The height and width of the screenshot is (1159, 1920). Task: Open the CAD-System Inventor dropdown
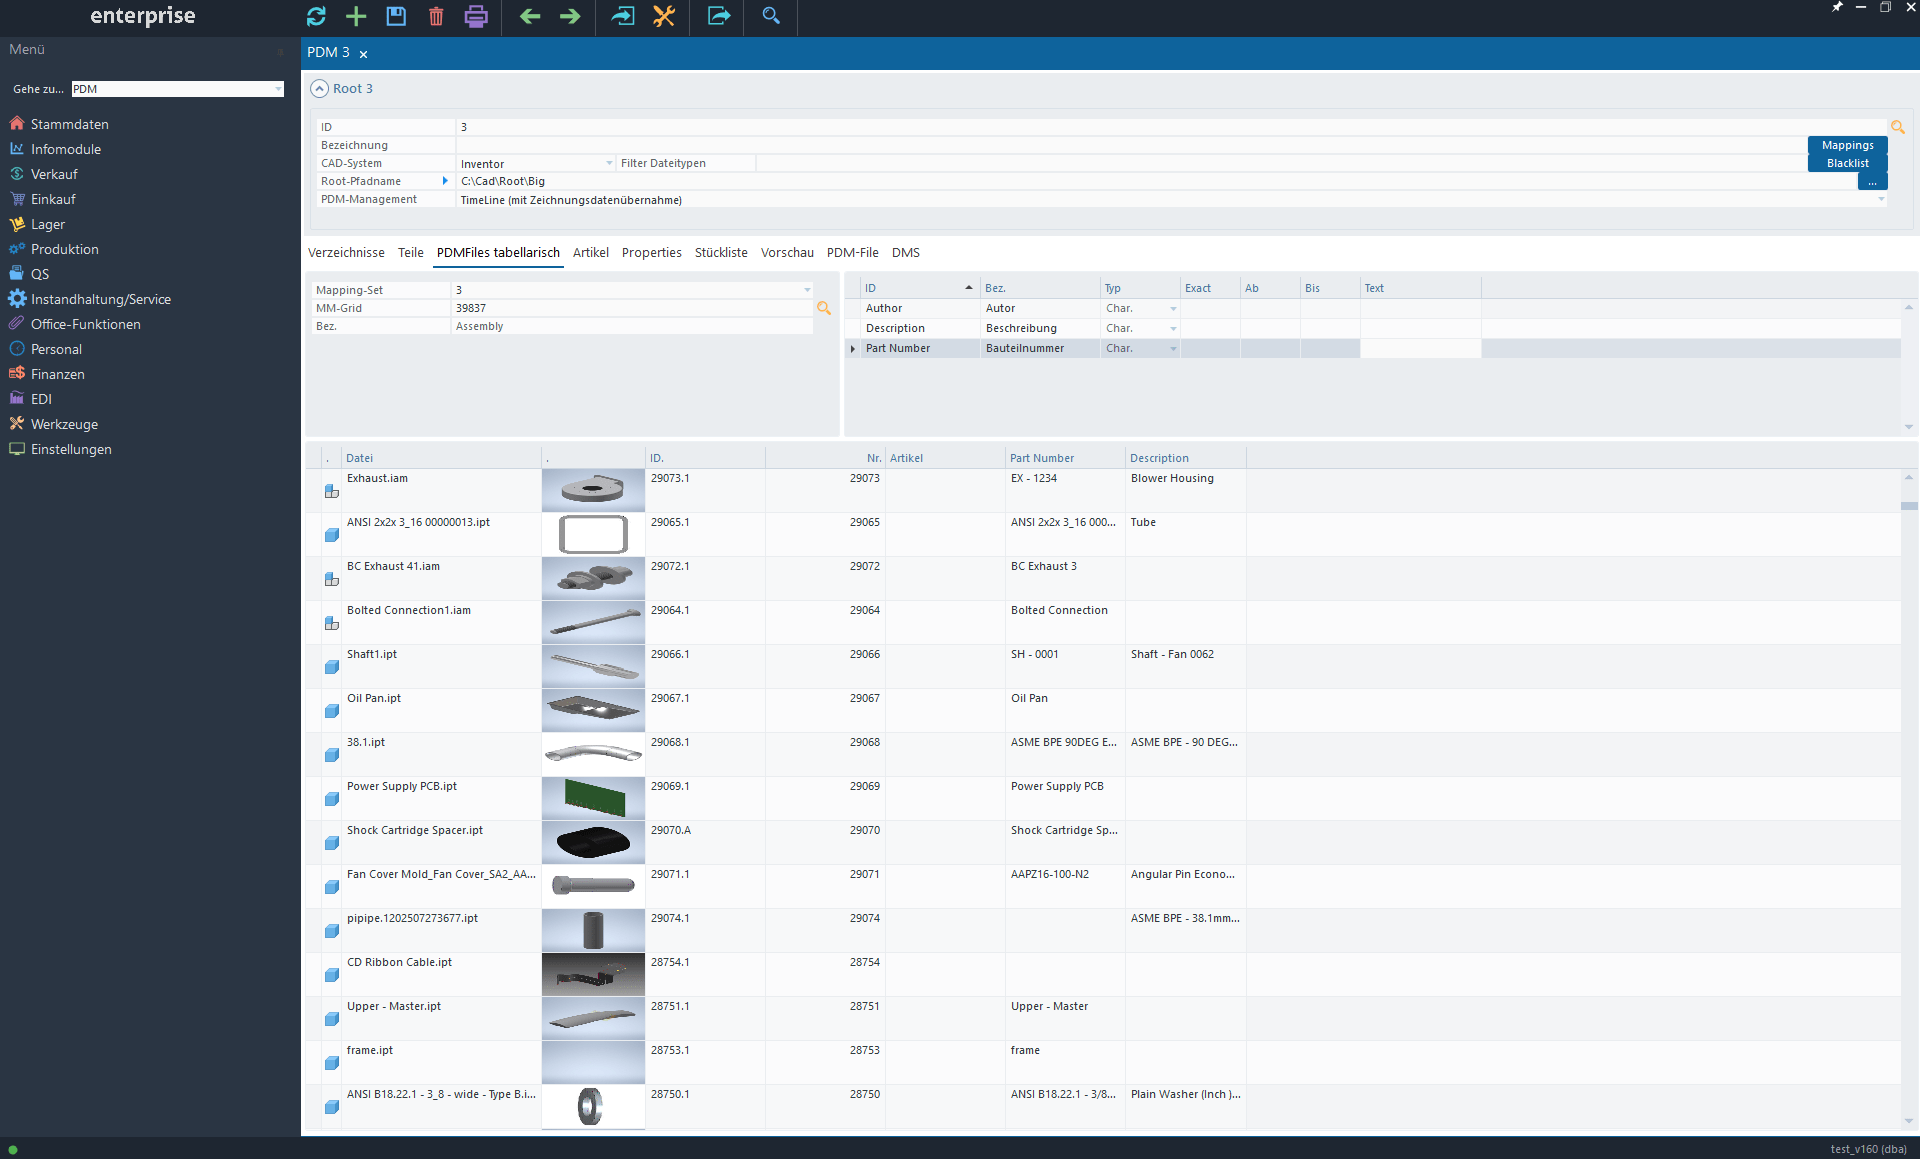click(609, 163)
